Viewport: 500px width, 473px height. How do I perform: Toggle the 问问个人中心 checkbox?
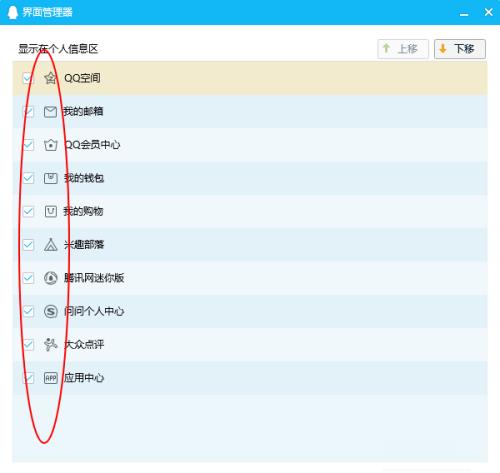point(28,311)
